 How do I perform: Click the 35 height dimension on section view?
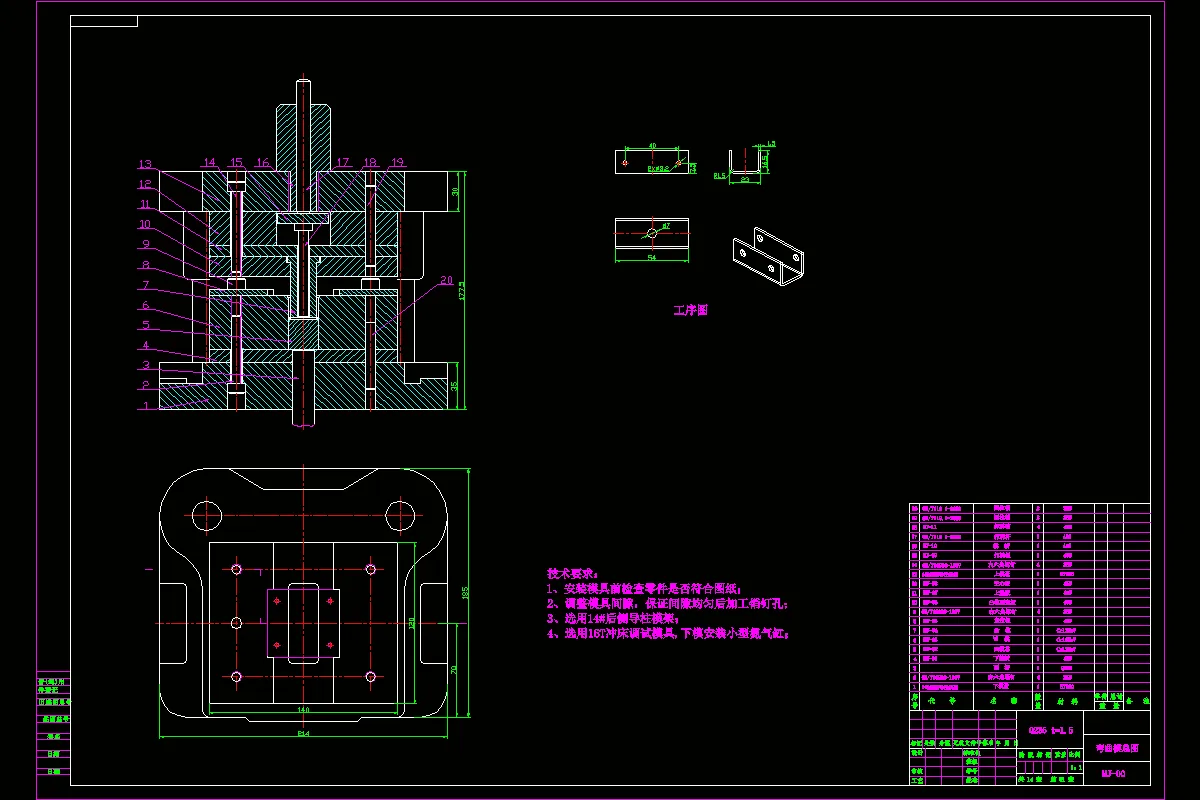click(456, 385)
